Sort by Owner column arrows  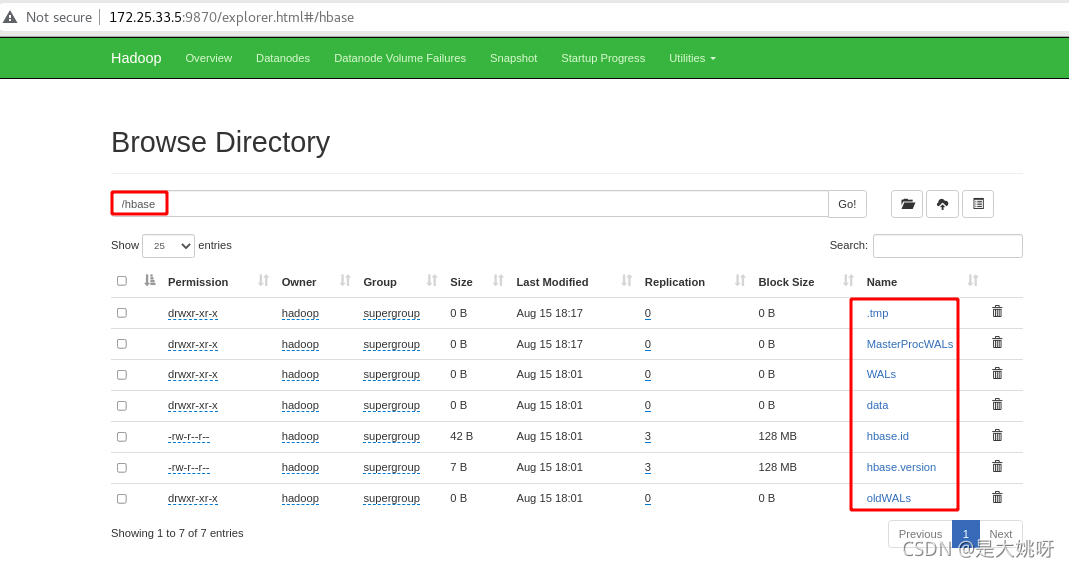coord(345,281)
